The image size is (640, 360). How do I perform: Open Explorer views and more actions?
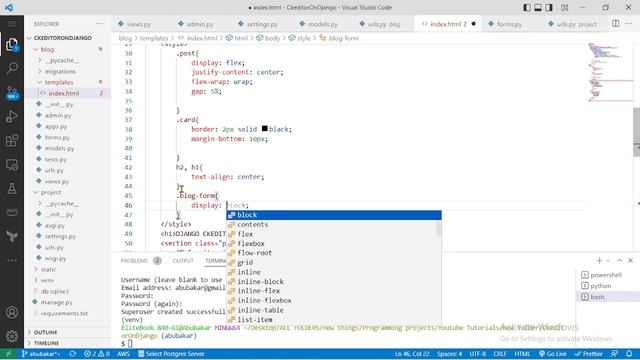100,24
